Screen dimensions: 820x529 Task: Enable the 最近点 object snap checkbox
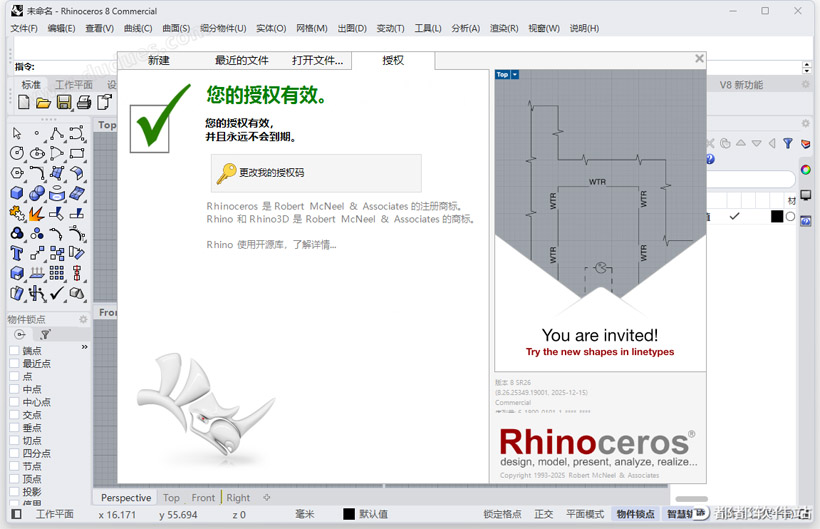pyautogui.click(x=15, y=363)
